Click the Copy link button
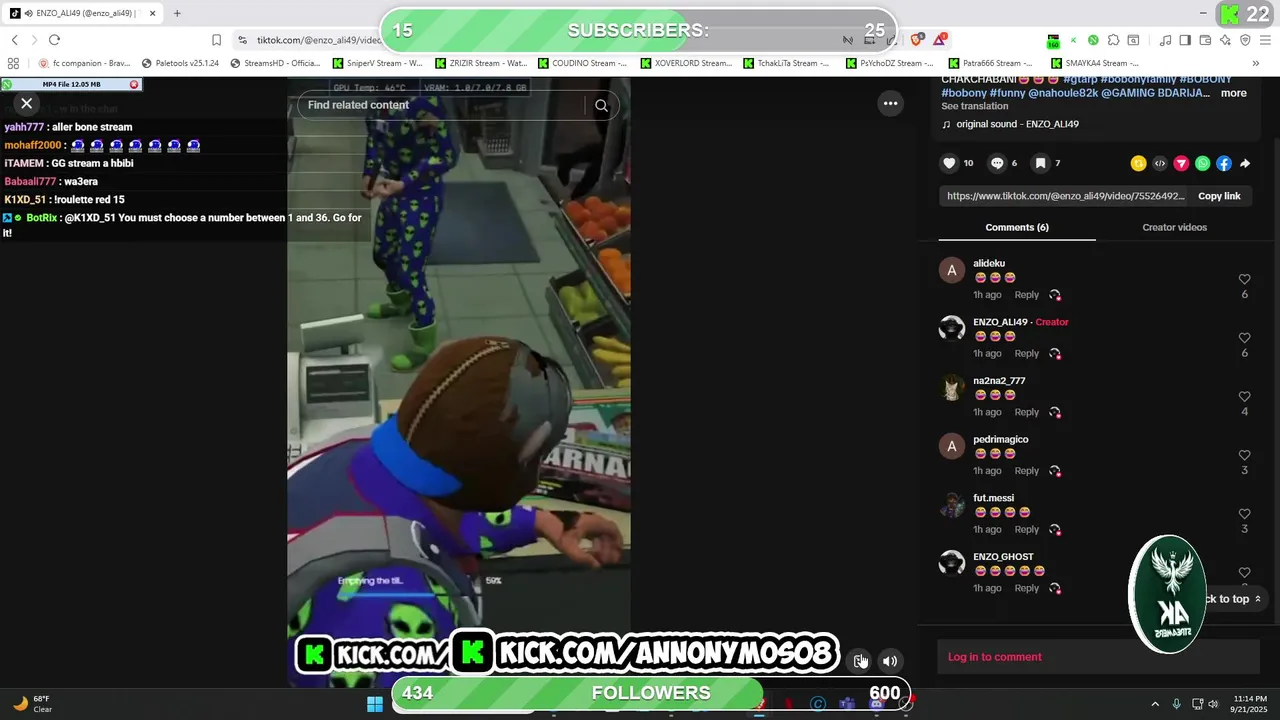The width and height of the screenshot is (1280, 720). [1219, 196]
